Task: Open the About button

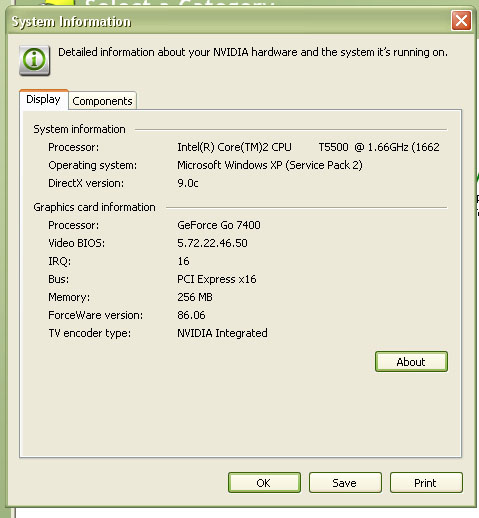Action: tap(411, 362)
